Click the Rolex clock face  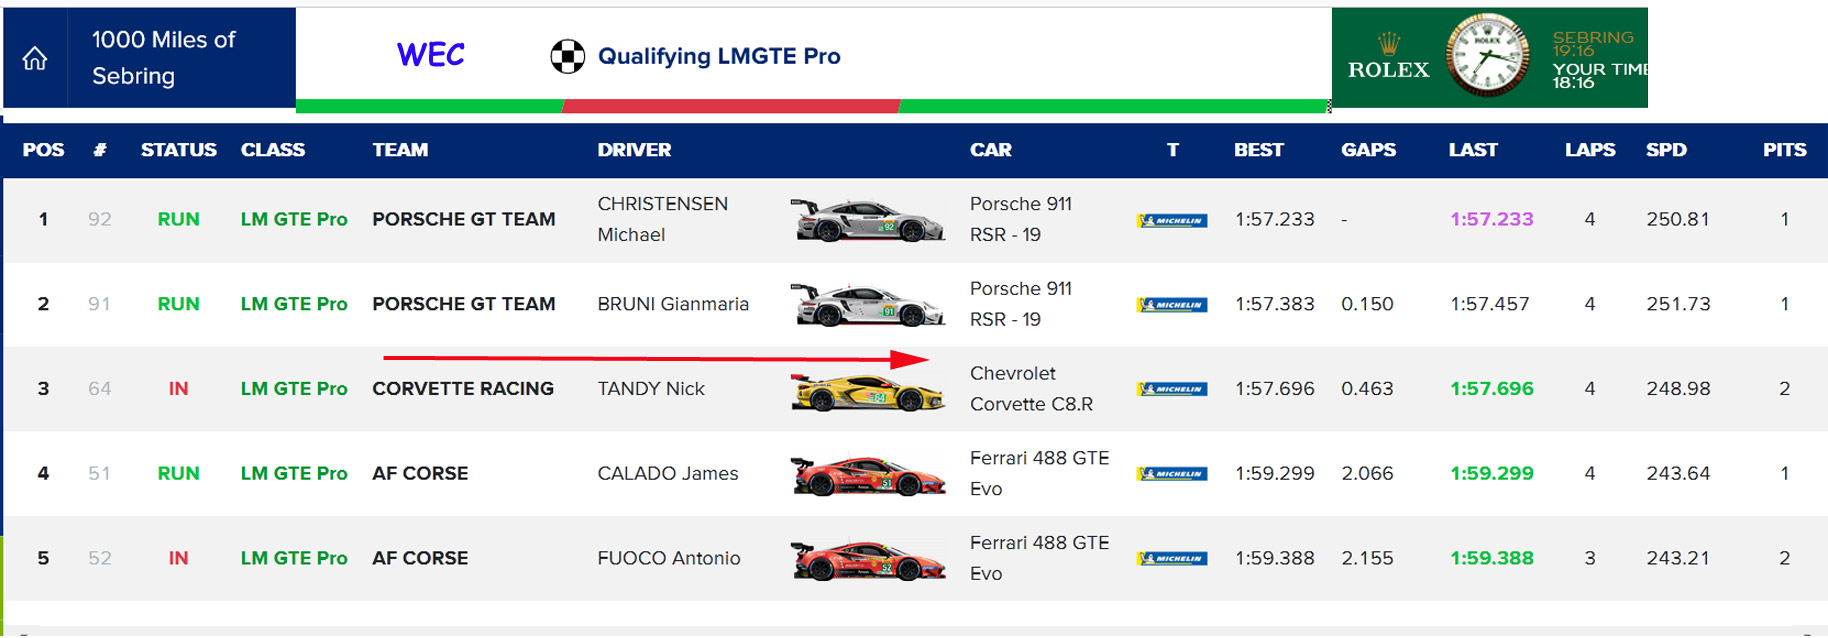tap(1487, 56)
